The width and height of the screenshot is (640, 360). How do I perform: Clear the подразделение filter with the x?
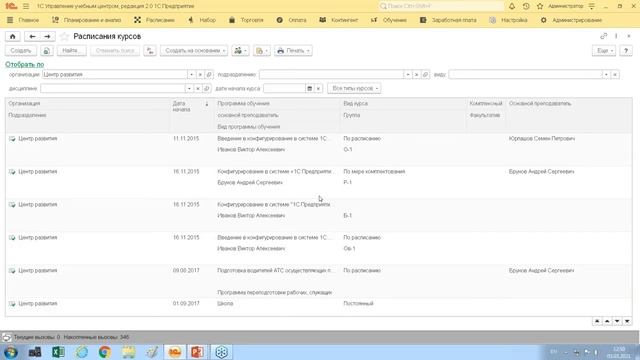(416, 75)
